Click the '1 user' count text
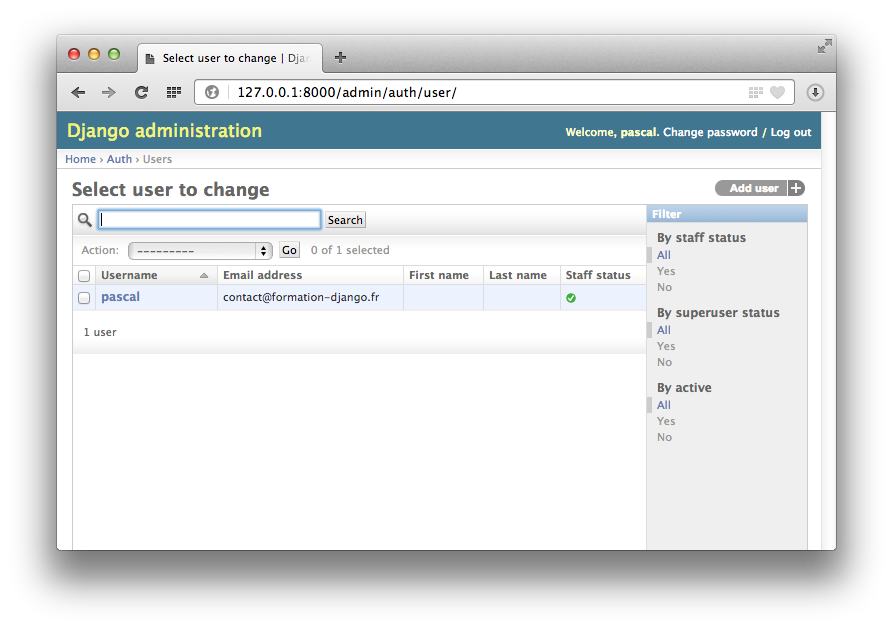Screen dimensions: 893x629 (x=100, y=332)
